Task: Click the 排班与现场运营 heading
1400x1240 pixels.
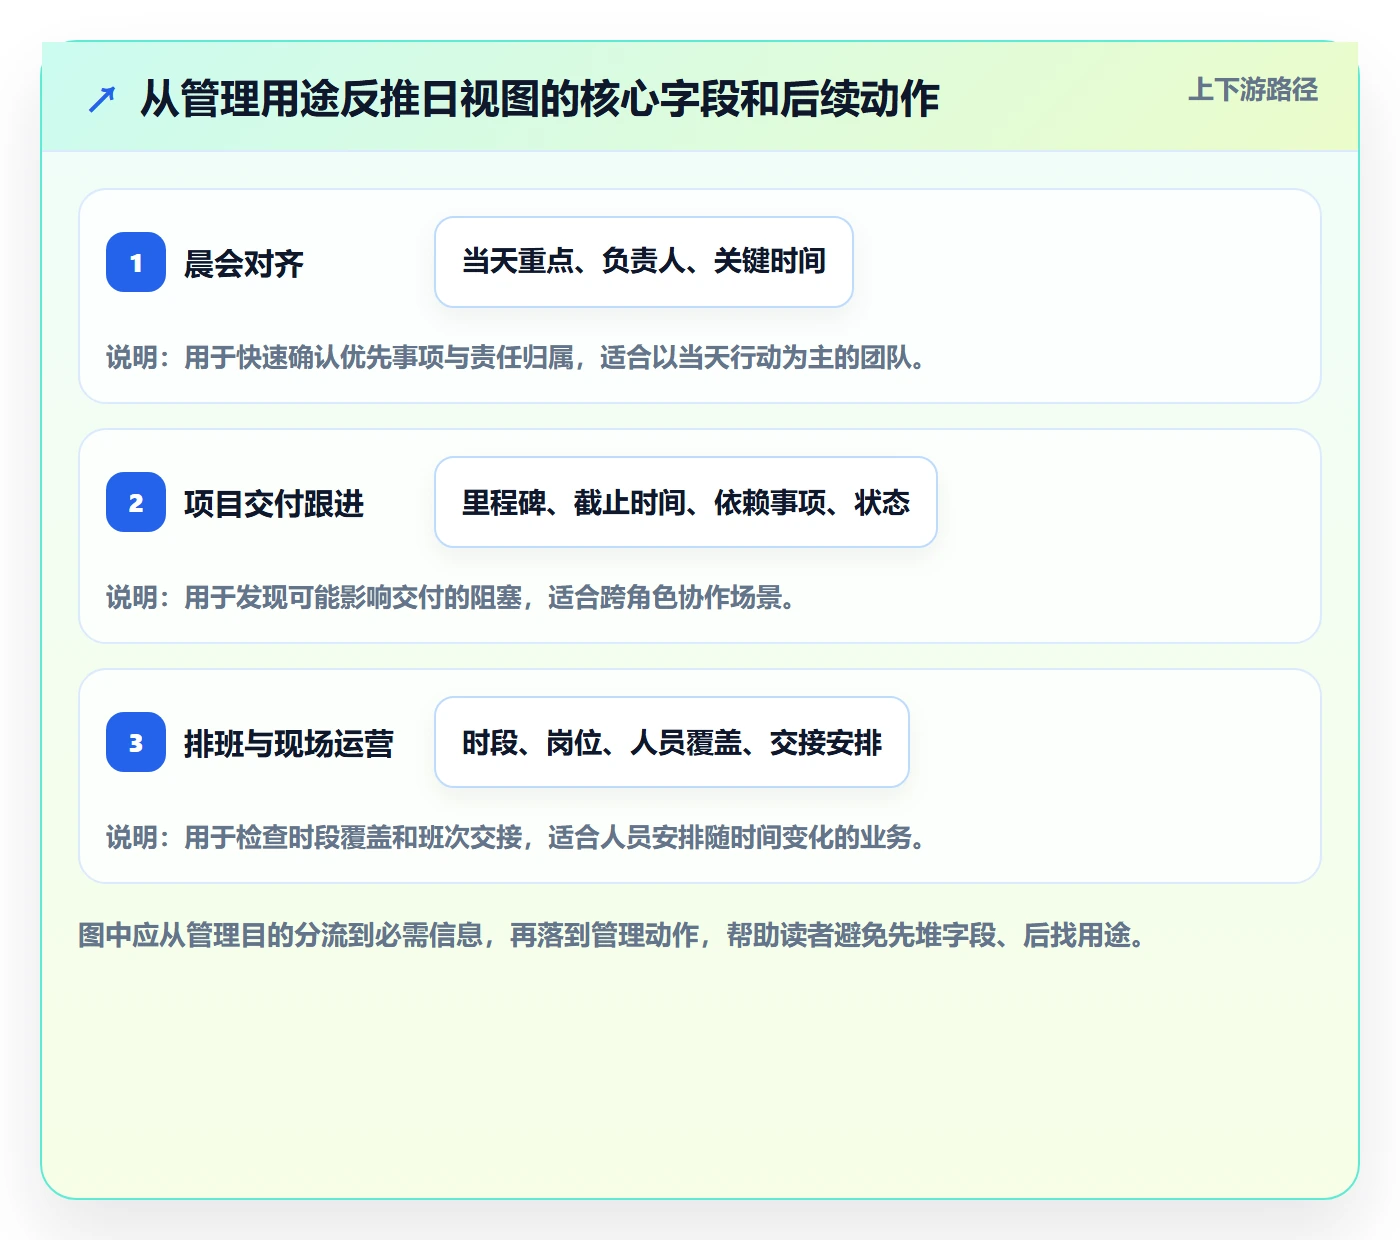Action: (x=289, y=744)
